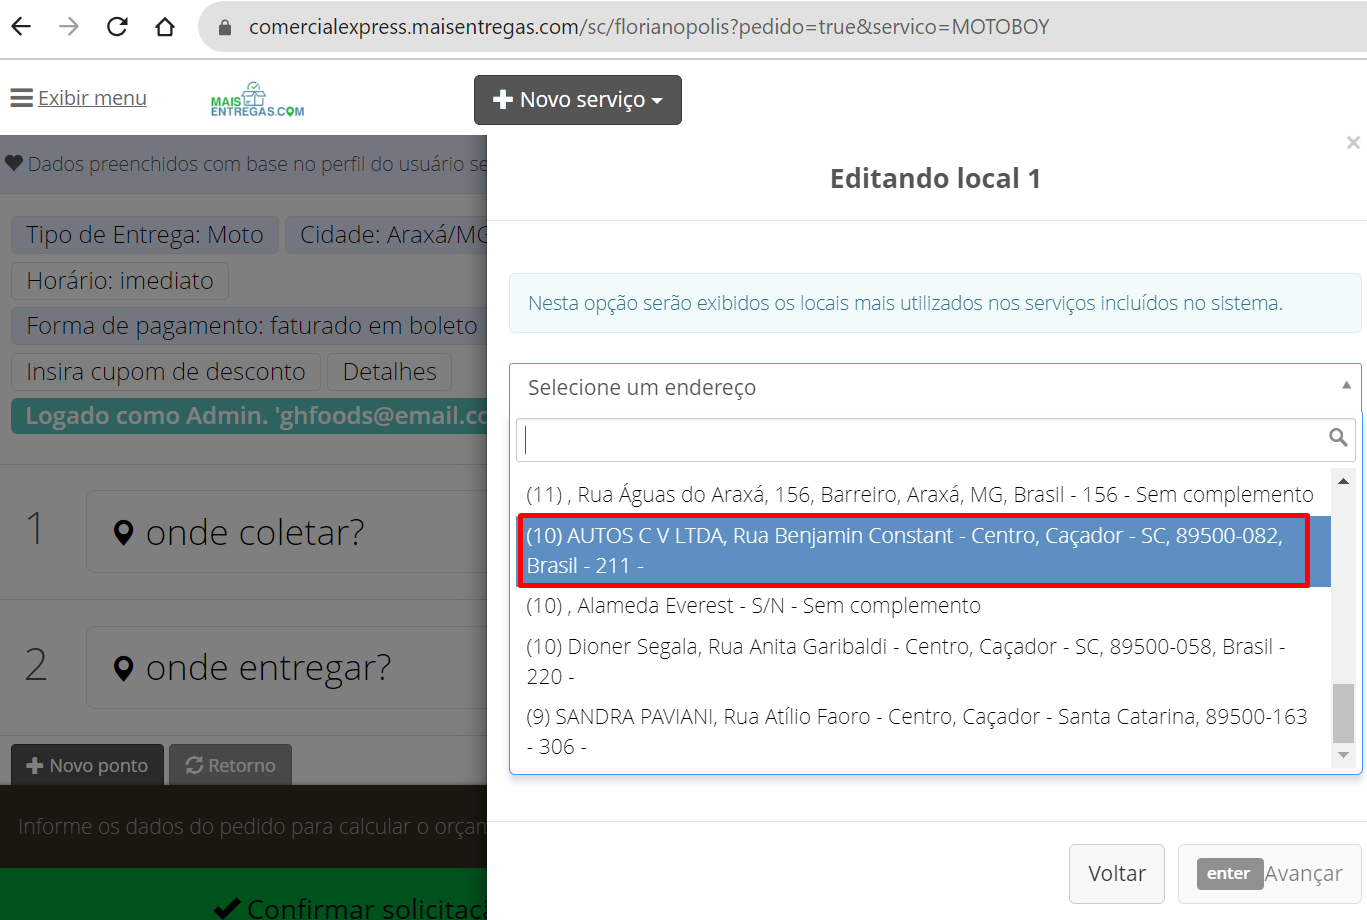Click the padlock site security icon
This screenshot has height=920, width=1367.
coord(225,27)
